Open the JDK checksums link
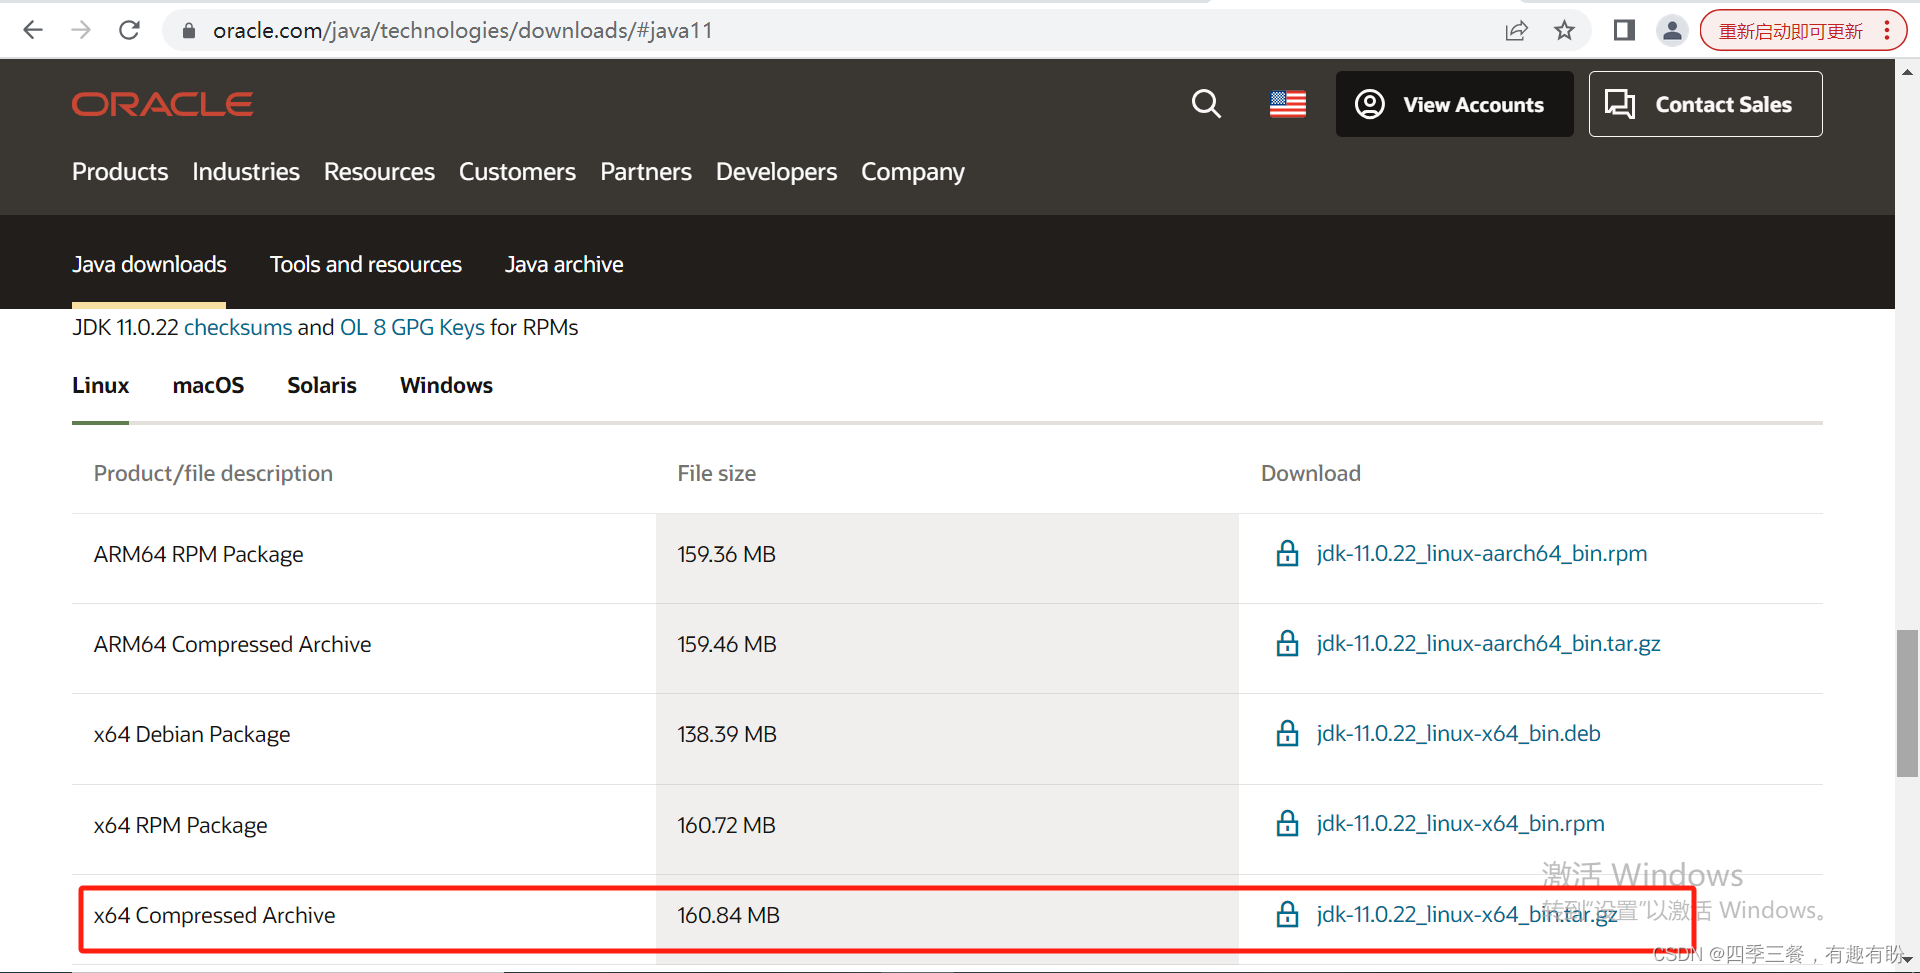 238,327
